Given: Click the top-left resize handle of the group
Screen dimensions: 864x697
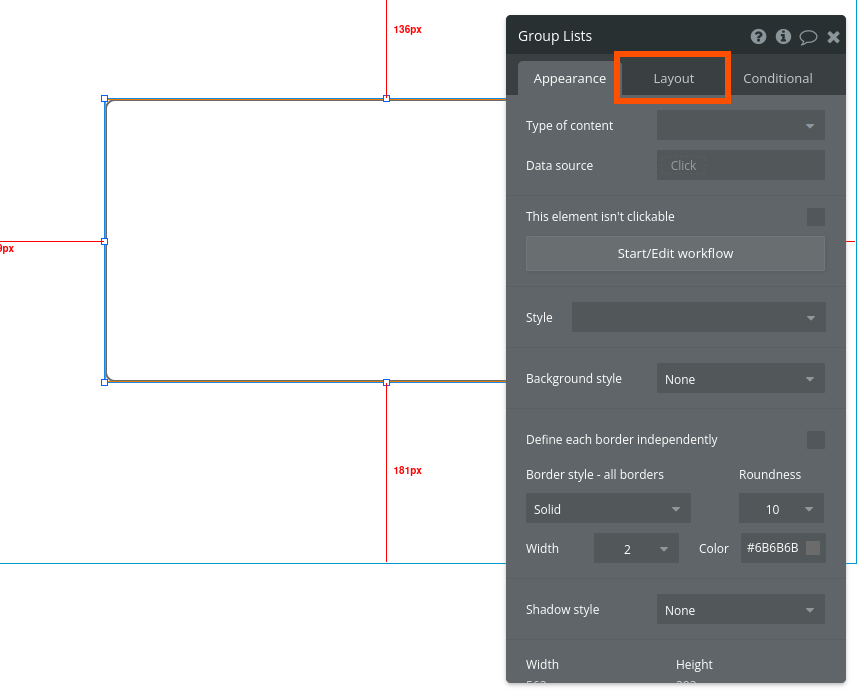Looking at the screenshot, I should pyautogui.click(x=105, y=99).
